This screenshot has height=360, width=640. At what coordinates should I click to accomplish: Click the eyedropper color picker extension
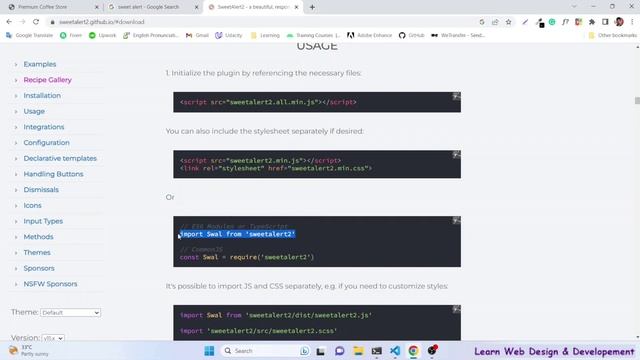(x=539, y=22)
